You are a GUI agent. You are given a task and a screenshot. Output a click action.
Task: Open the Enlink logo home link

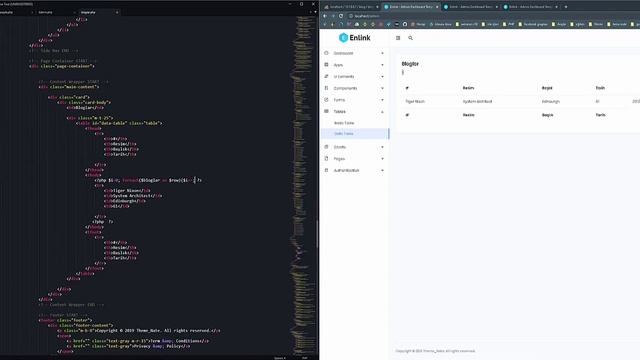(x=354, y=38)
